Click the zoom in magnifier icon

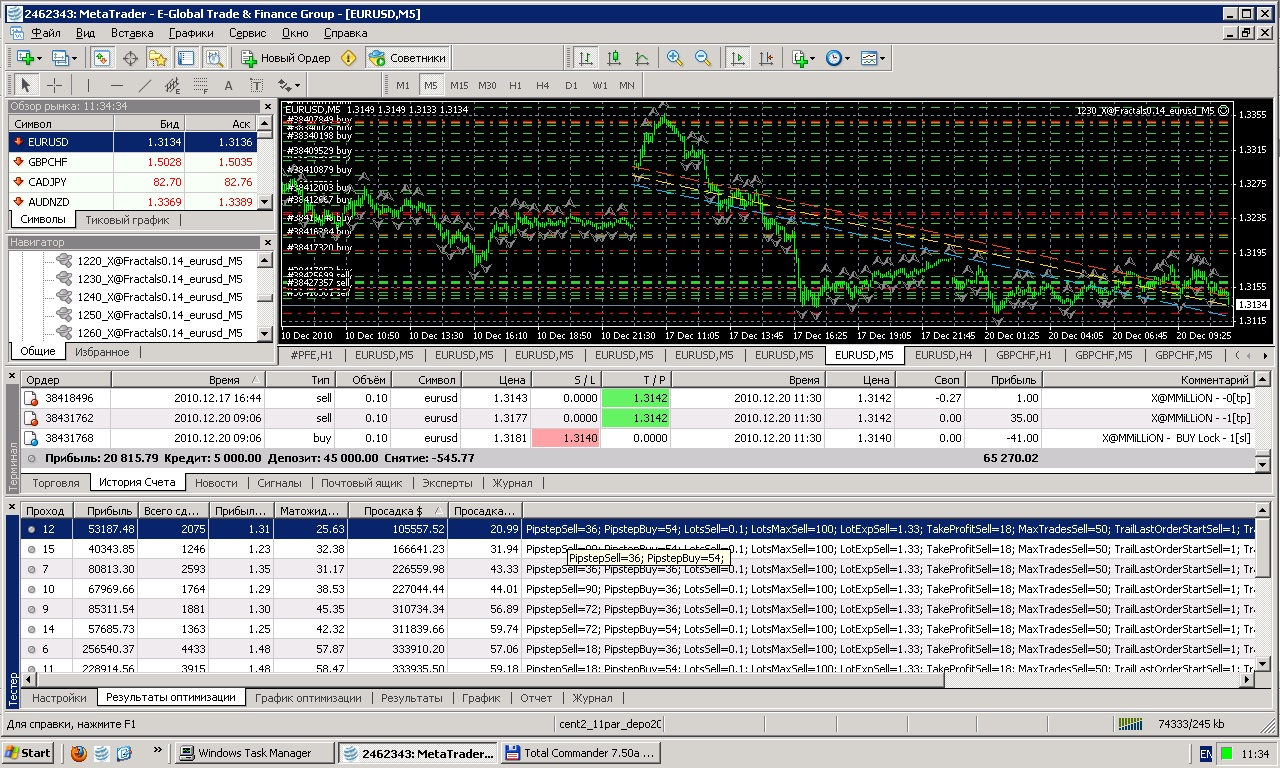675,59
